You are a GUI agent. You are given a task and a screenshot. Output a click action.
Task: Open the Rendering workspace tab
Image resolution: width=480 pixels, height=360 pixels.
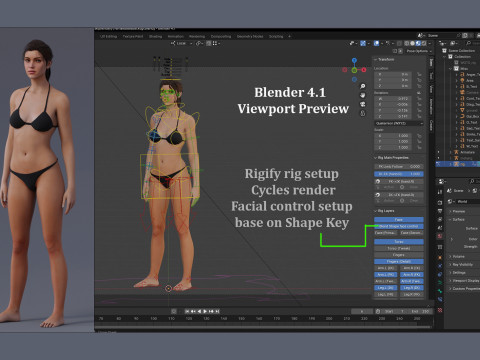(x=197, y=36)
